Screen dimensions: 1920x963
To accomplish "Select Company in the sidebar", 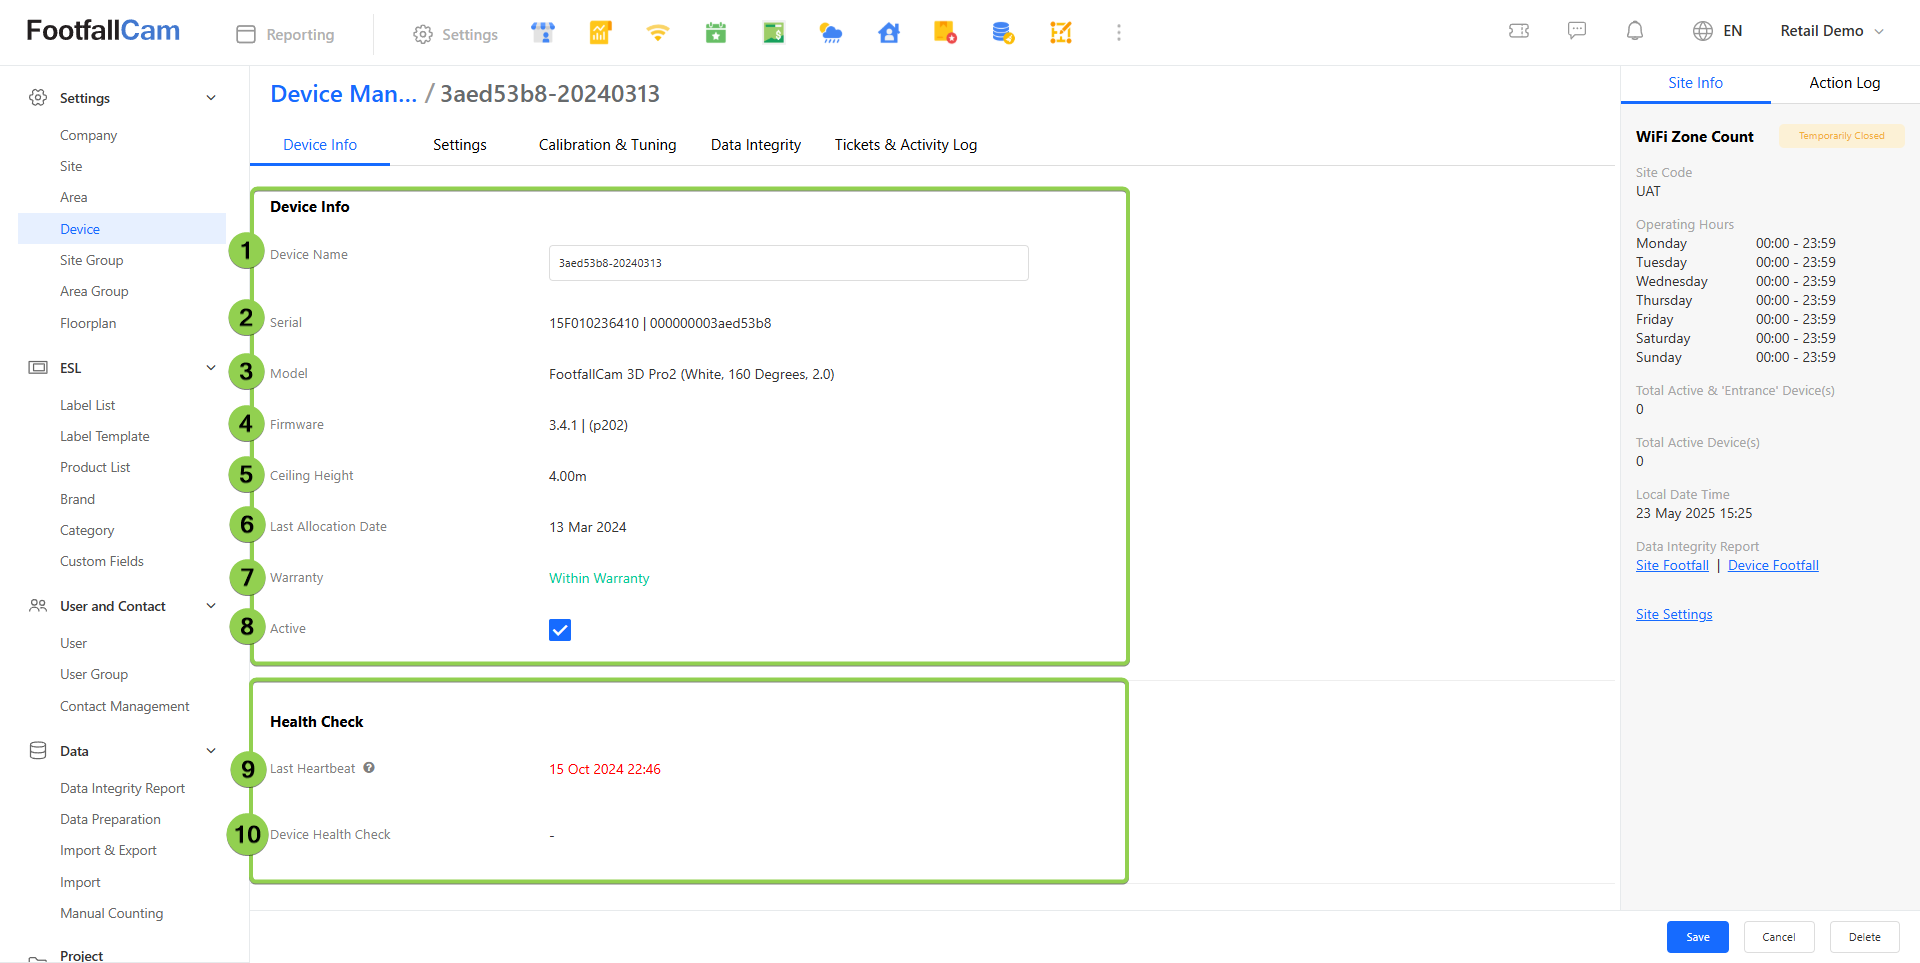I will [88, 135].
